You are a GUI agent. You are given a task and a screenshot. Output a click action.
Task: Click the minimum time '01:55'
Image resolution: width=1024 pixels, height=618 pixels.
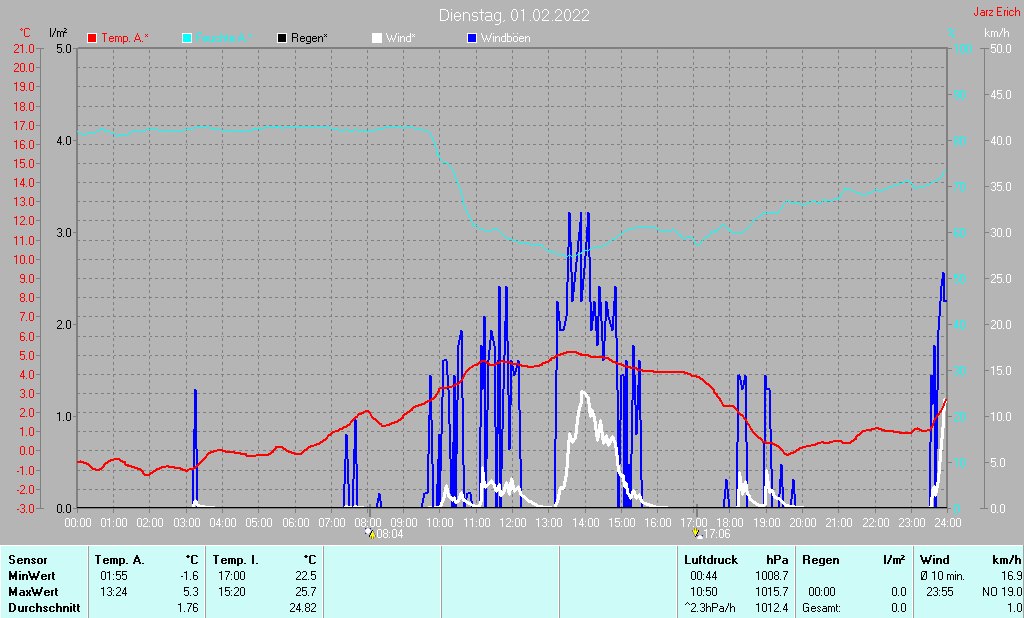coord(114,576)
